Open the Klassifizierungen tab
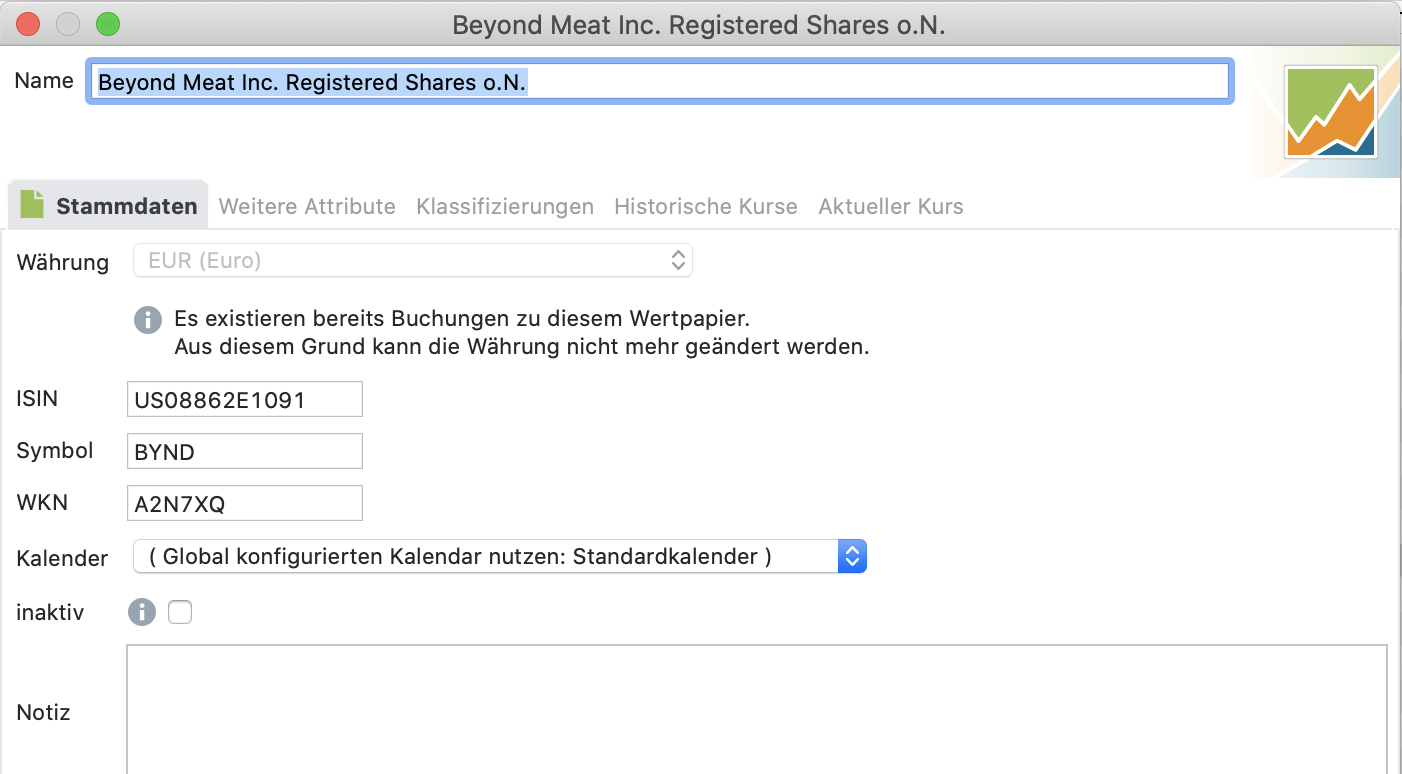The image size is (1402, 774). pos(505,207)
